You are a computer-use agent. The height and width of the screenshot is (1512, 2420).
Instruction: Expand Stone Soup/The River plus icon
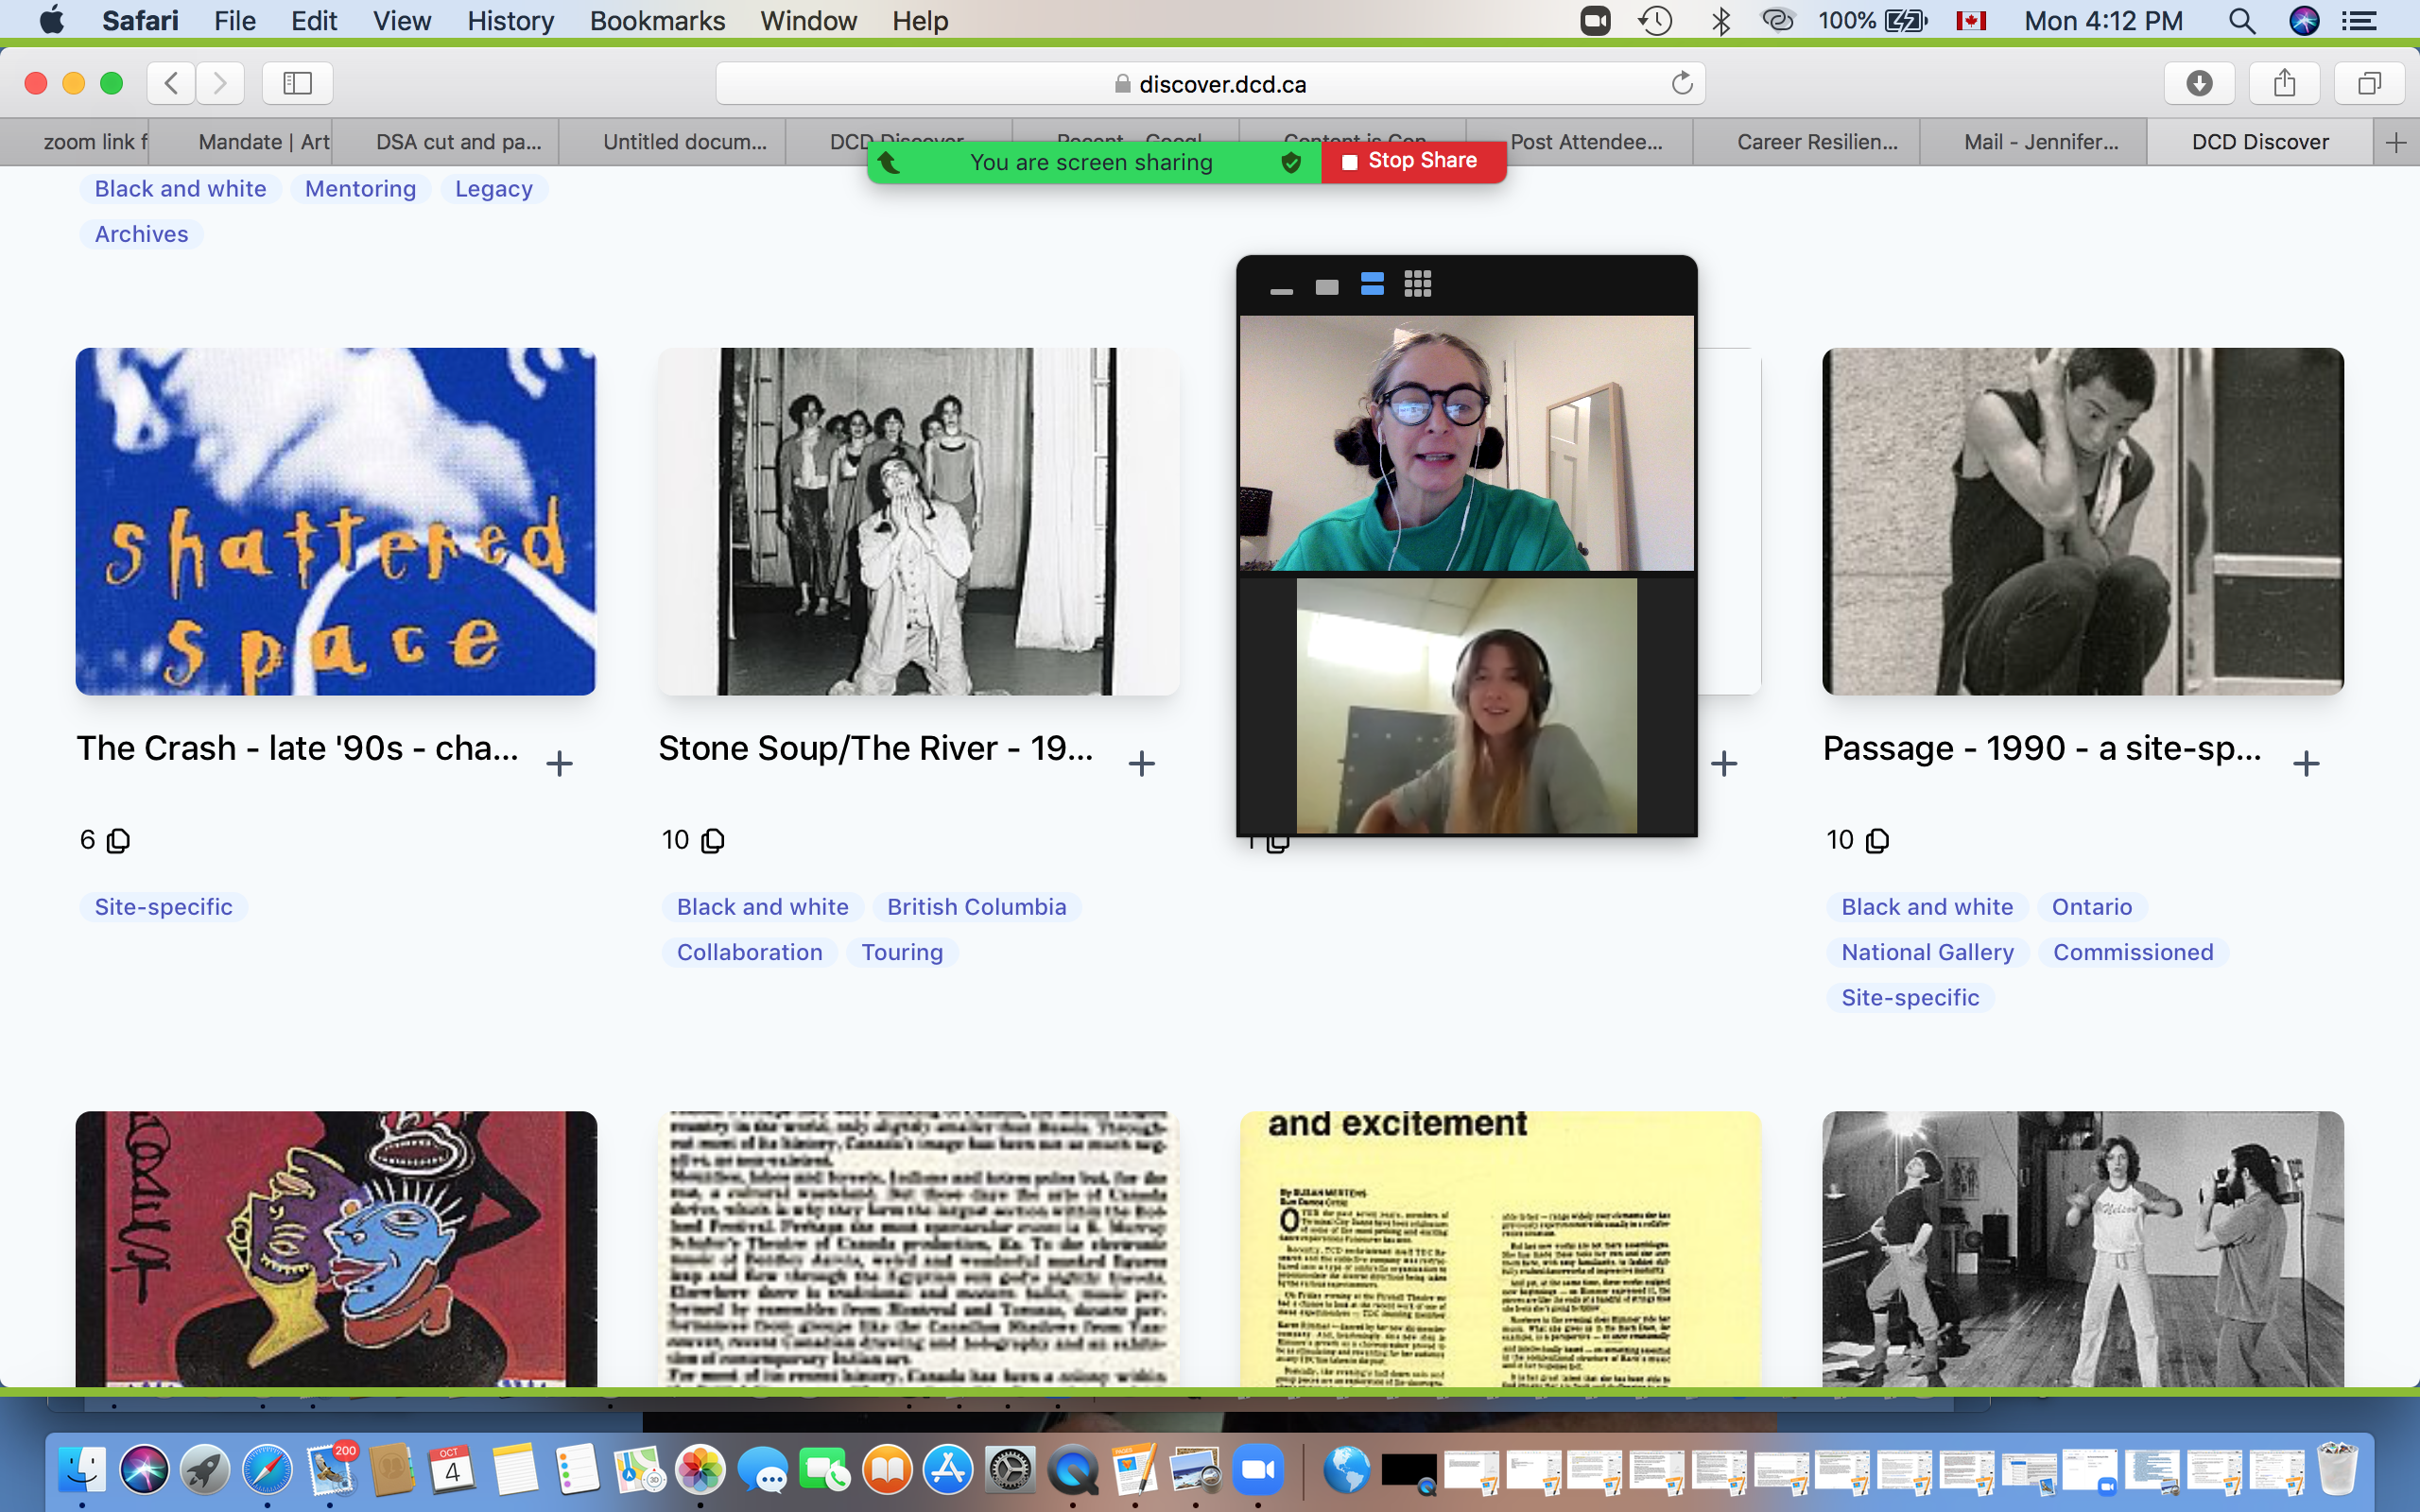pyautogui.click(x=1141, y=764)
